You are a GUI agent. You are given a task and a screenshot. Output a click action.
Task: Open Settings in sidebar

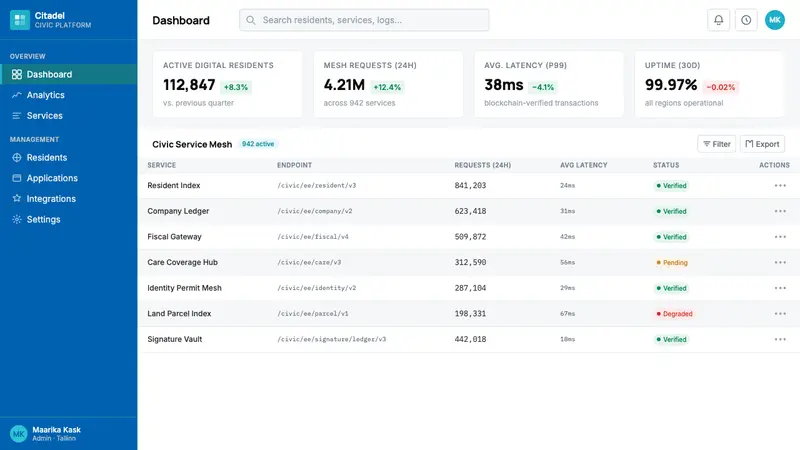[68, 219]
